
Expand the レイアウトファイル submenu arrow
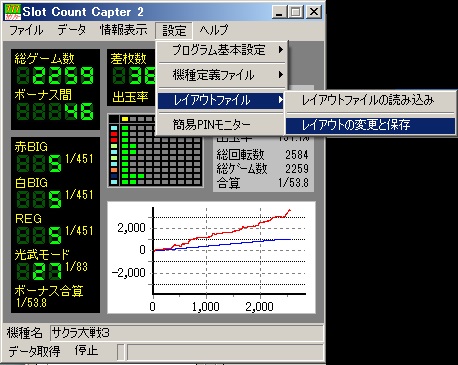pos(281,100)
